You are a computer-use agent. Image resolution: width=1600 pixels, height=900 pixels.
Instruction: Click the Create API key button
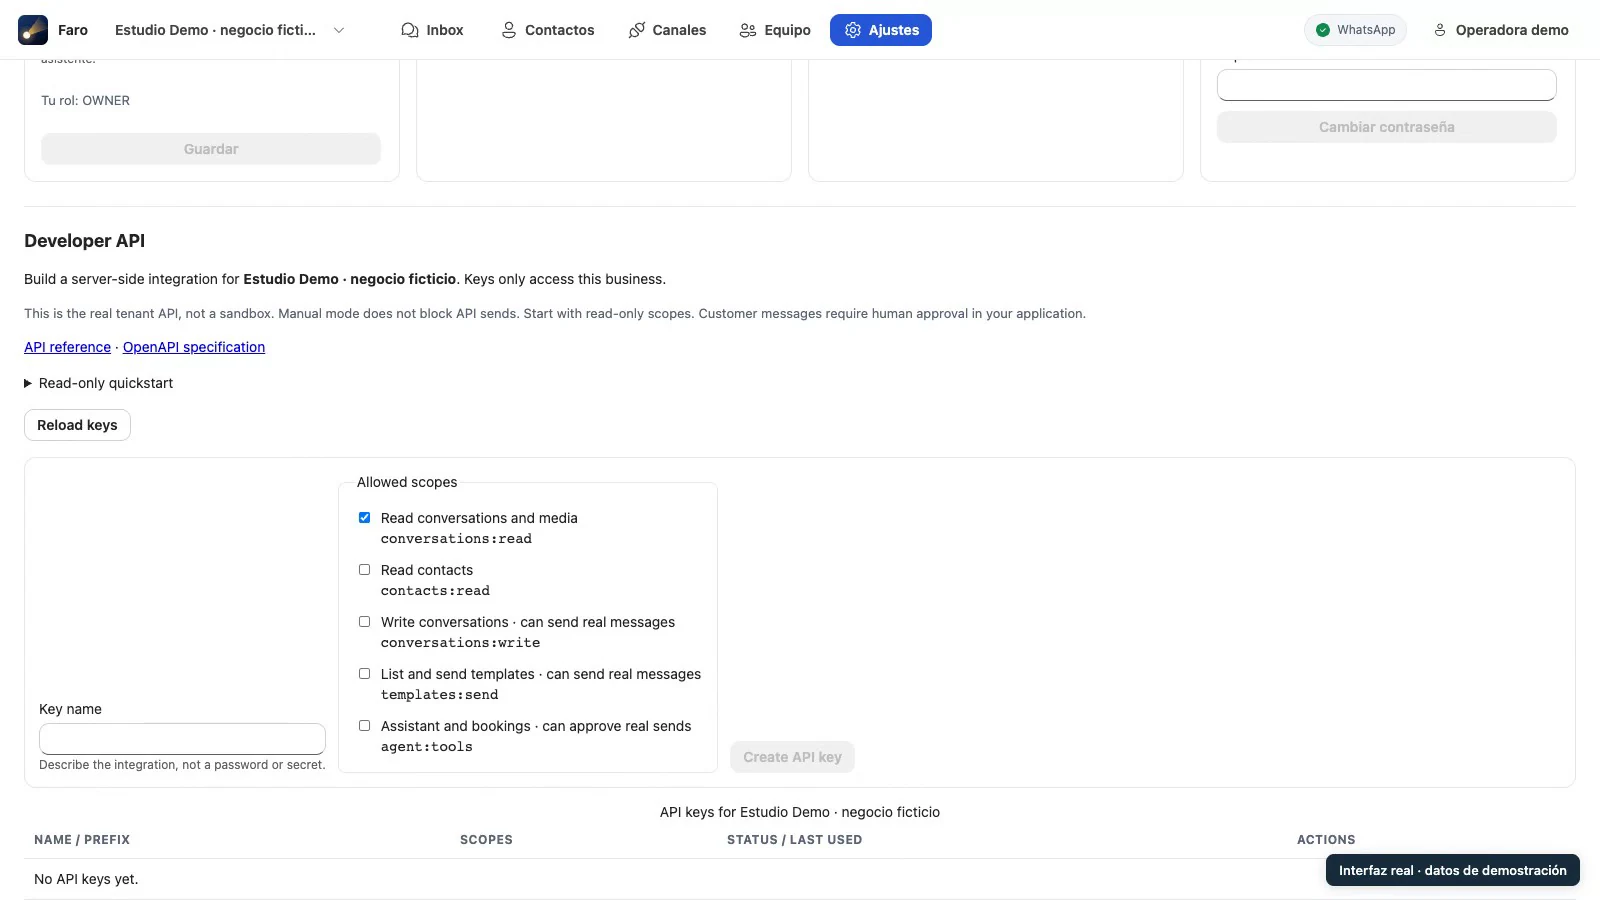[792, 757]
